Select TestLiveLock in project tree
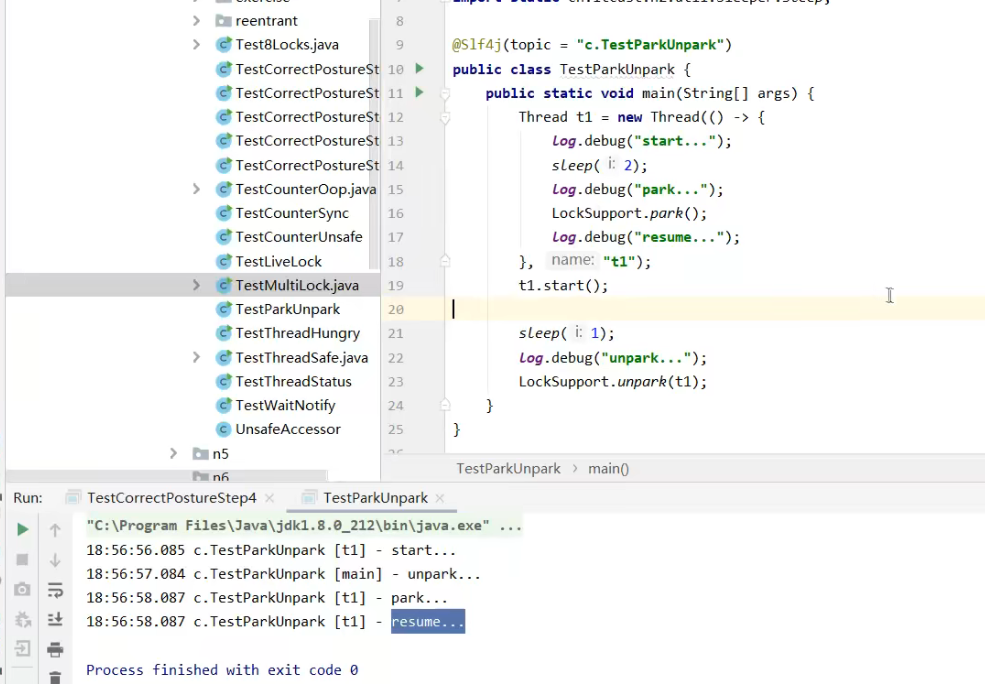 click(278, 261)
